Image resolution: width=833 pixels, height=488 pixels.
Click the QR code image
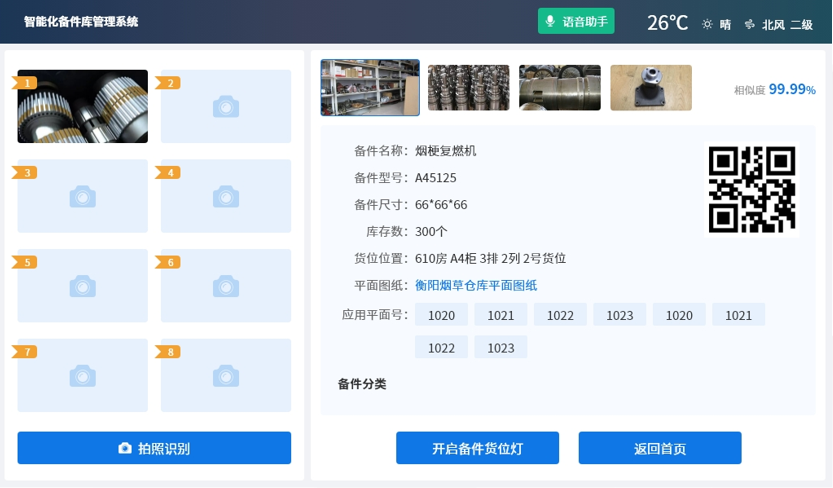point(752,190)
